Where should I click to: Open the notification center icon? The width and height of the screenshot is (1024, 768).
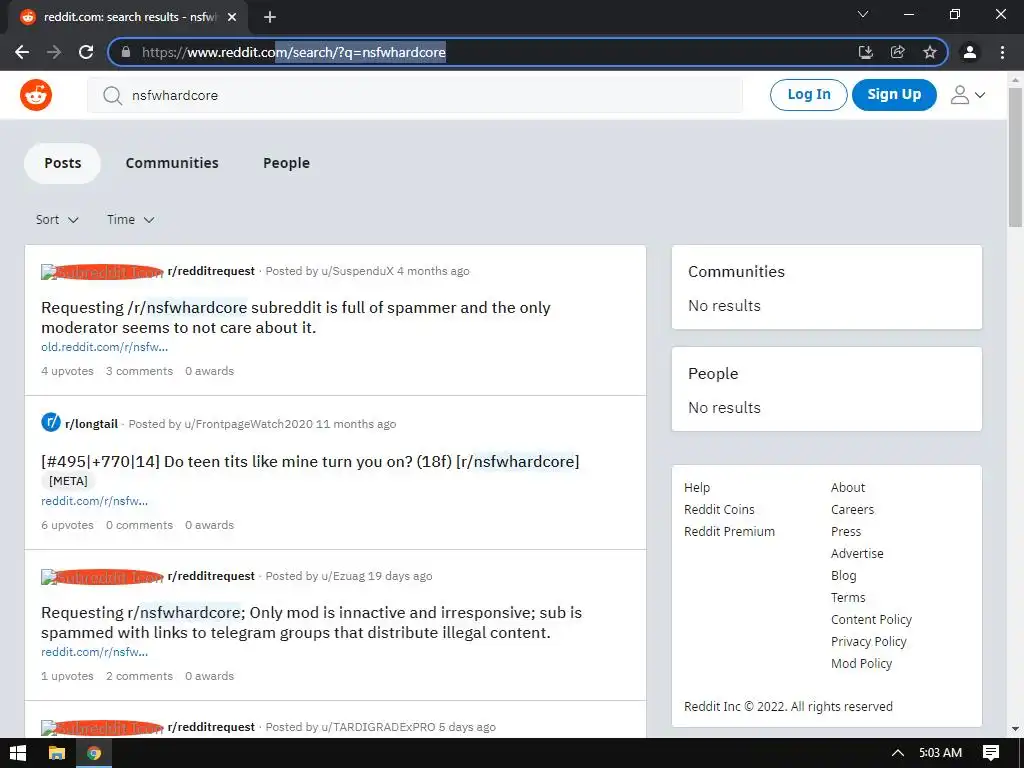[x=991, y=753]
